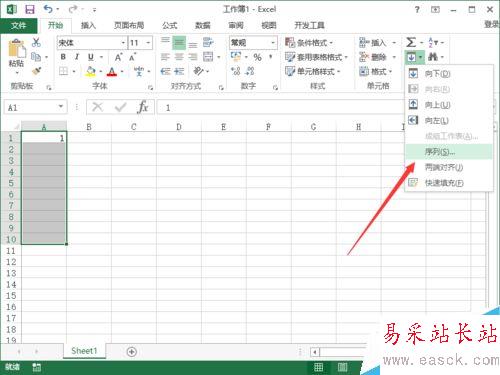Screen dimensions: 500x375
Task: Align cell text to the right
Action: pos(193,57)
